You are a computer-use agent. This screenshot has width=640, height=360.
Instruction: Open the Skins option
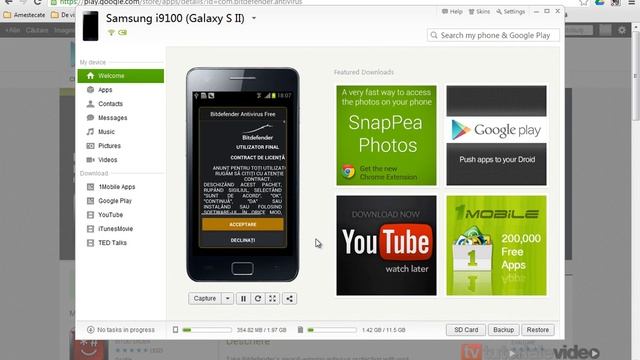point(479,12)
